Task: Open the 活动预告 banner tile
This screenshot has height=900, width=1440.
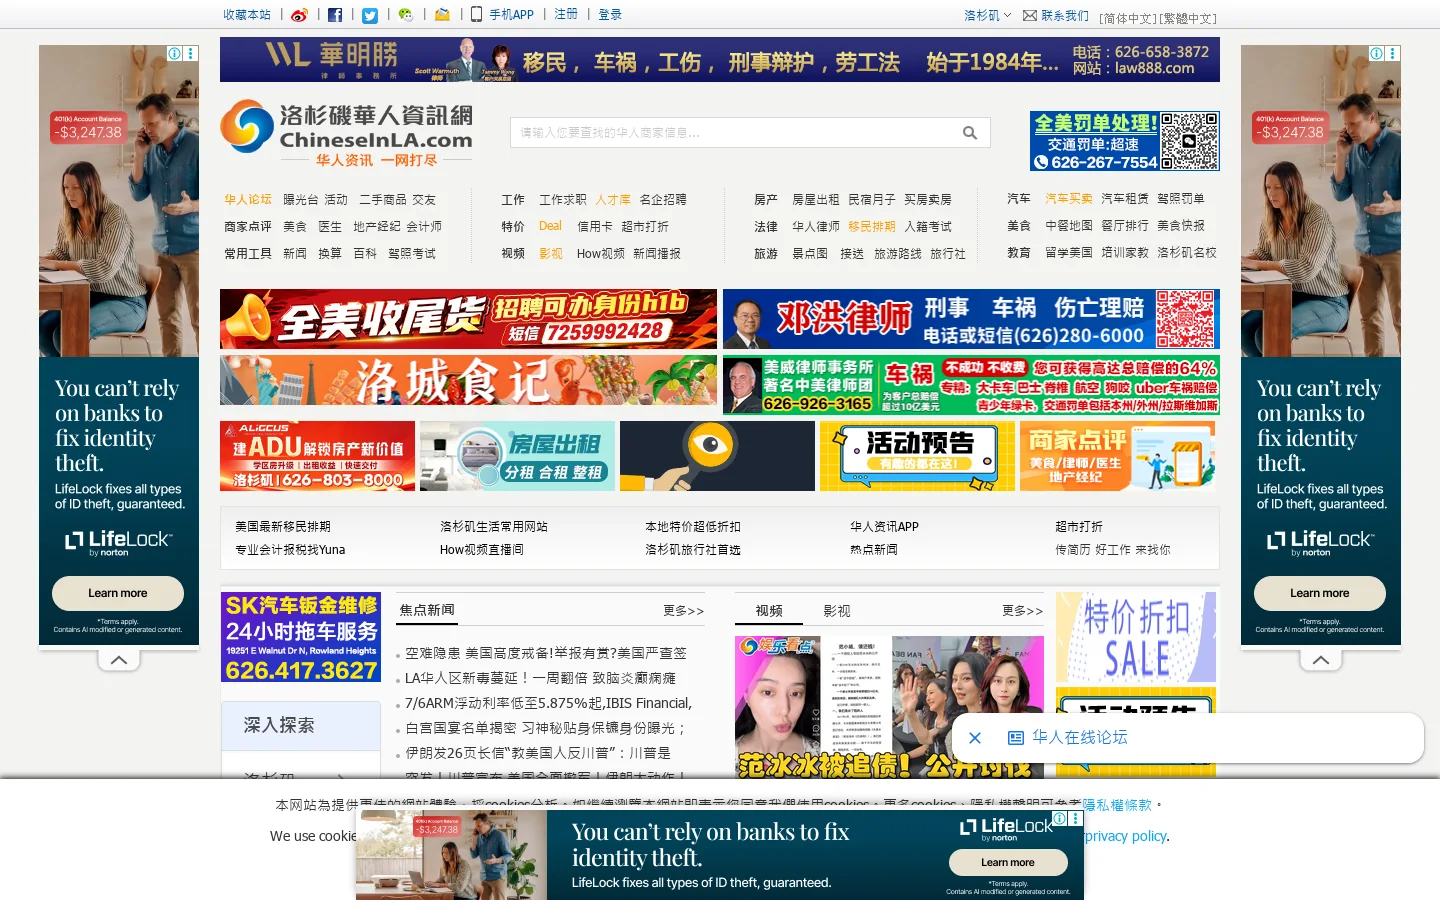Action: (x=917, y=456)
